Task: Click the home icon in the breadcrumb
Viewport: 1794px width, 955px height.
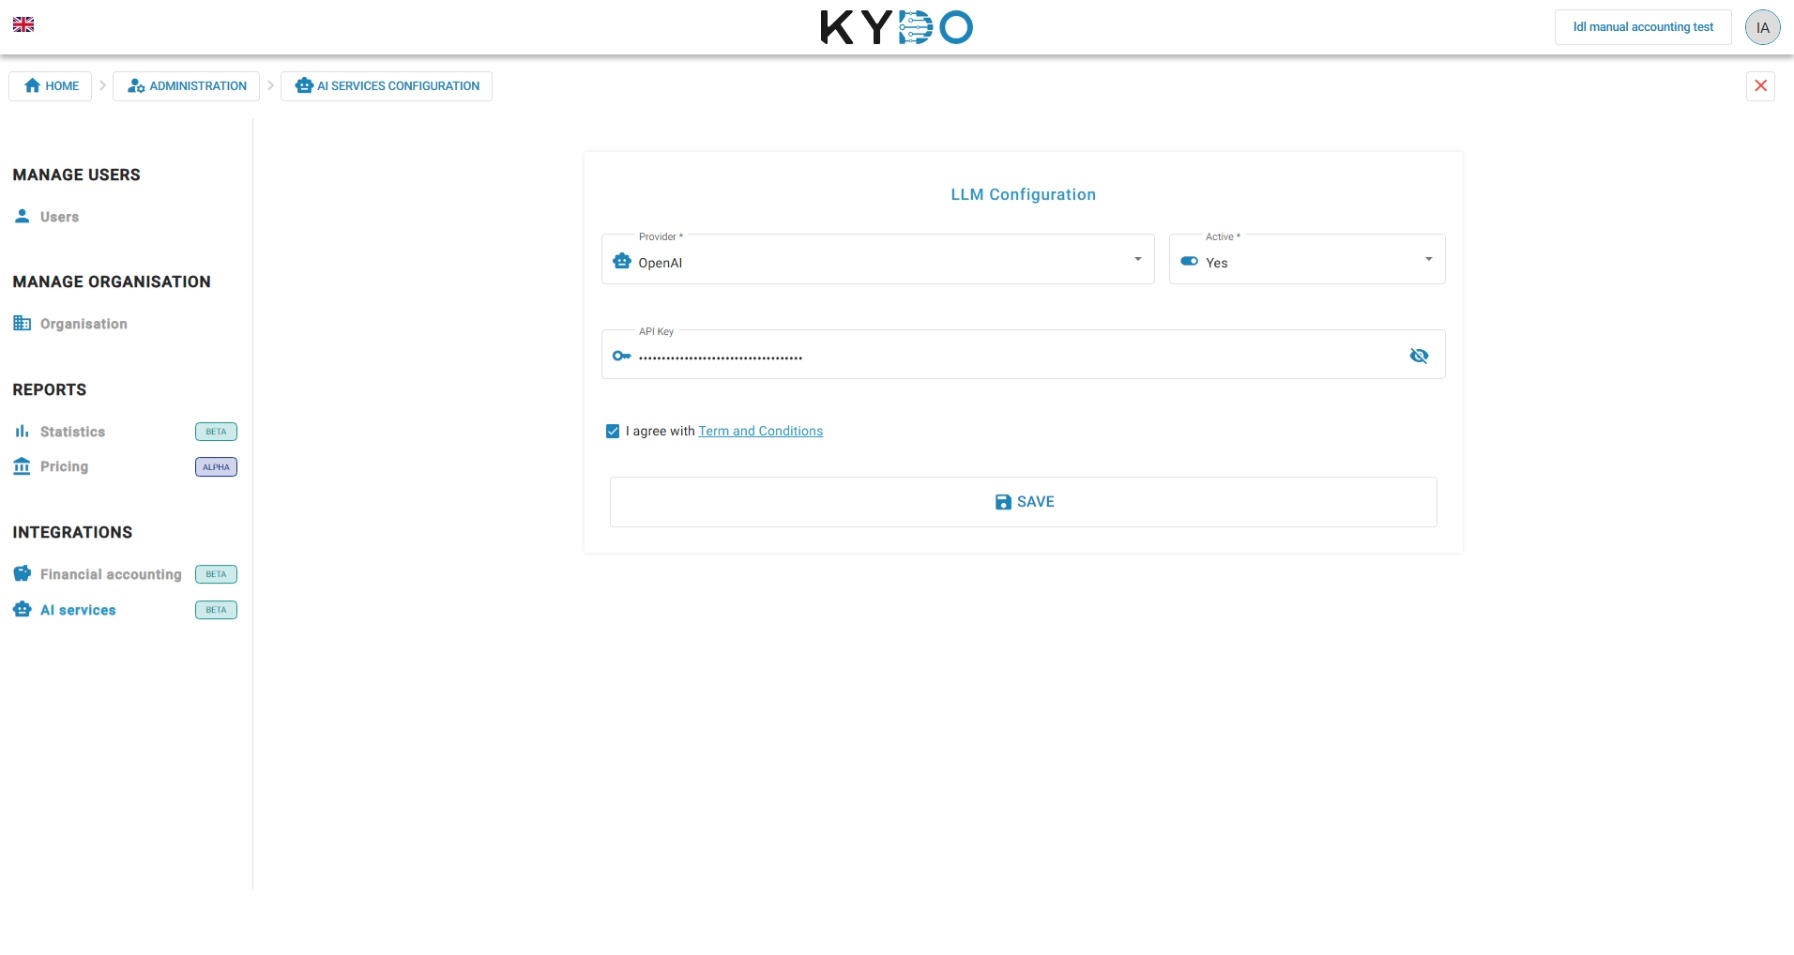Action: [x=32, y=86]
